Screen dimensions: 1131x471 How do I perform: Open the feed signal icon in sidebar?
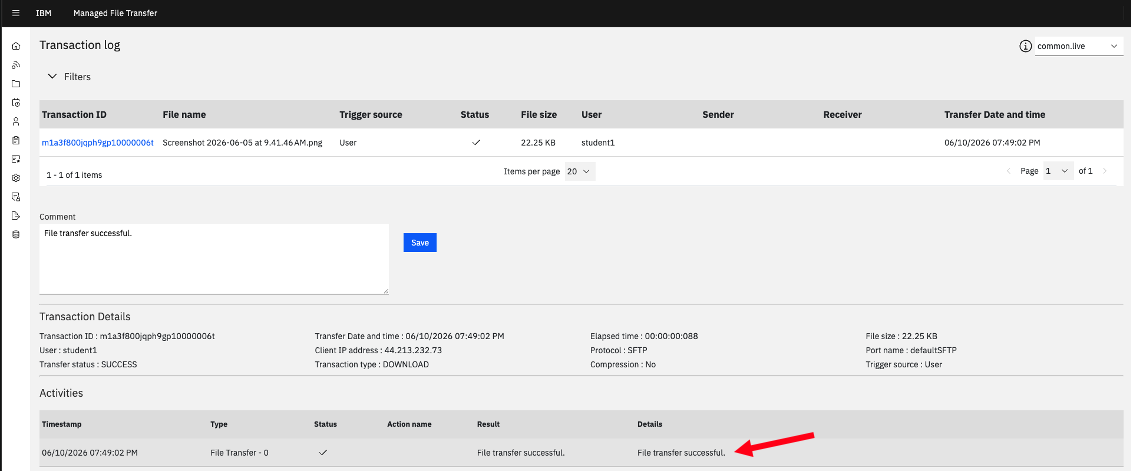point(16,65)
